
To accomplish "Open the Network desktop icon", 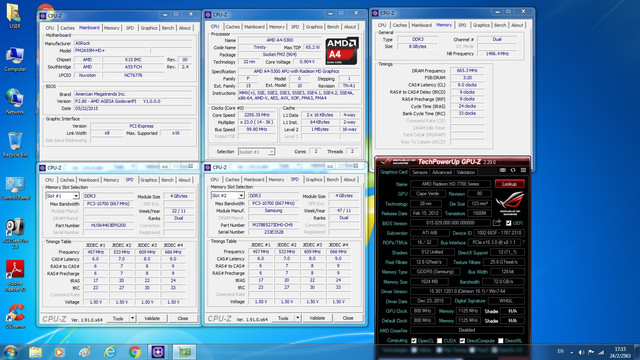I will click(15, 102).
